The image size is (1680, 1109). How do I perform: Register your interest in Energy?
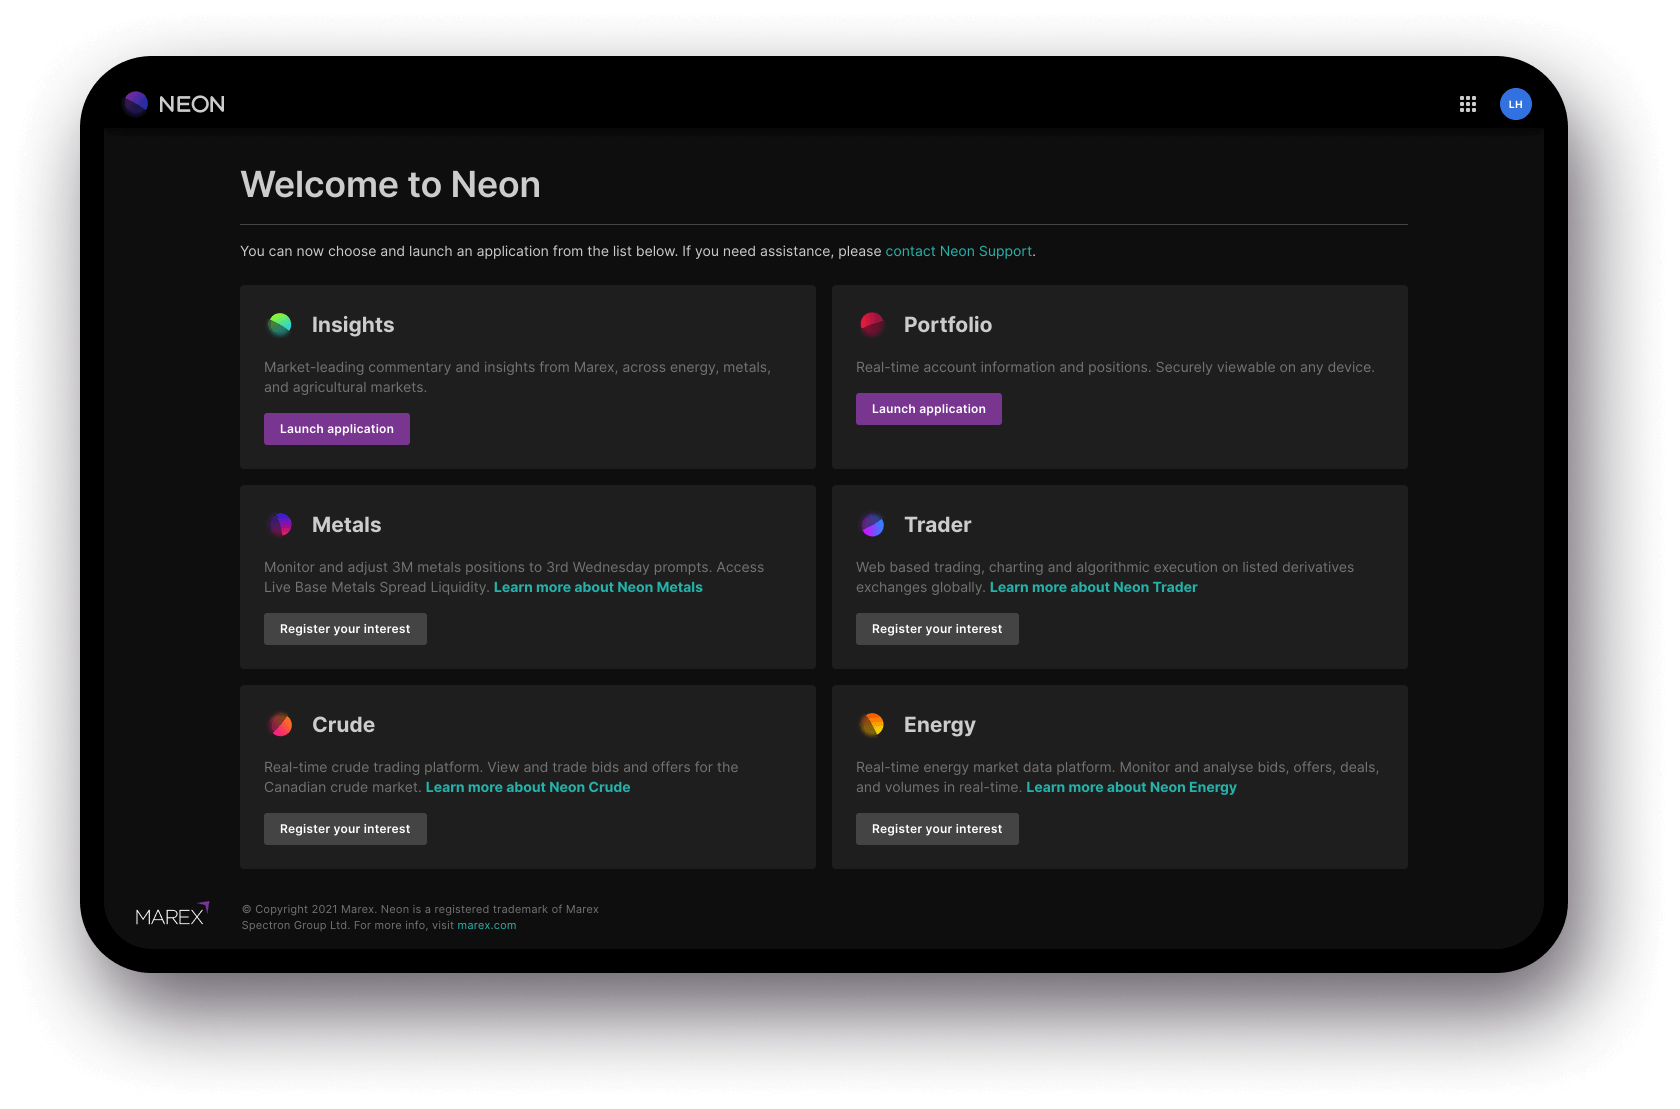[937, 829]
